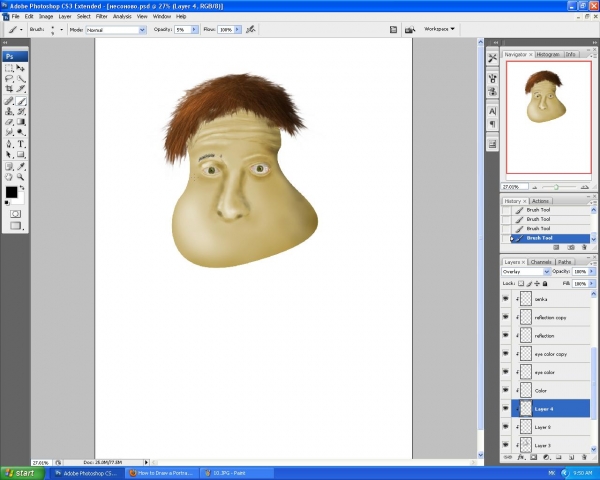Hide the eye color layer

(505, 372)
